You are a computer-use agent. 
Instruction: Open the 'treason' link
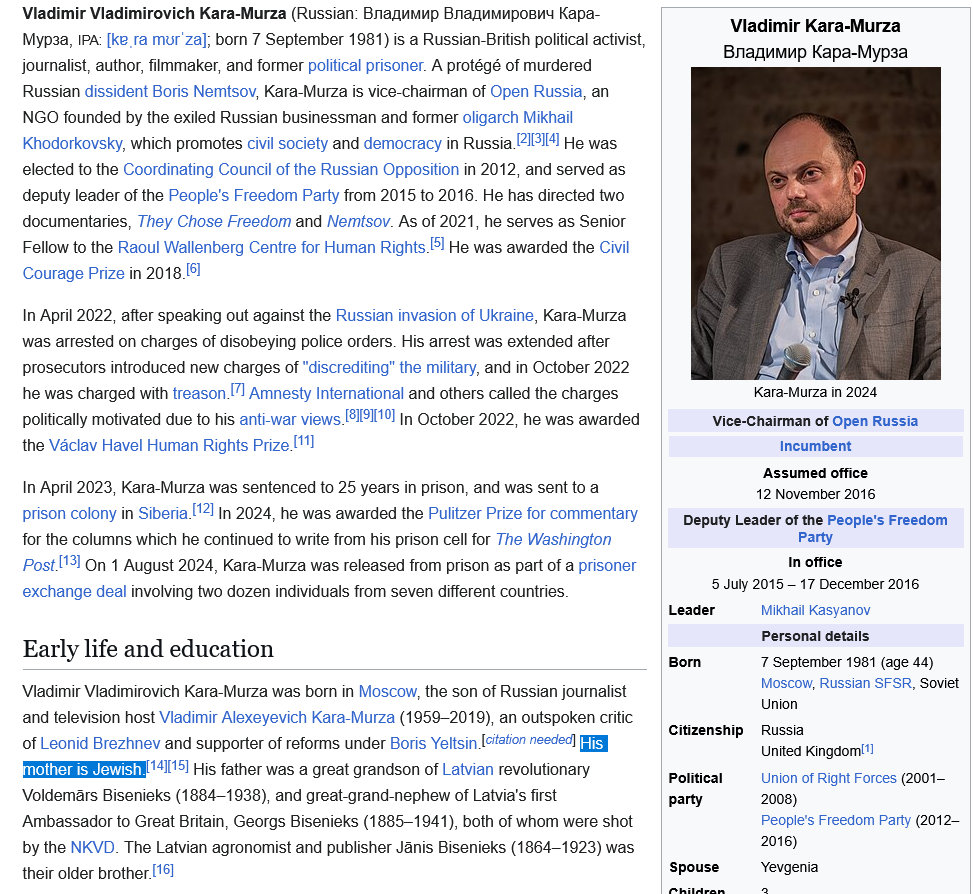pos(199,395)
